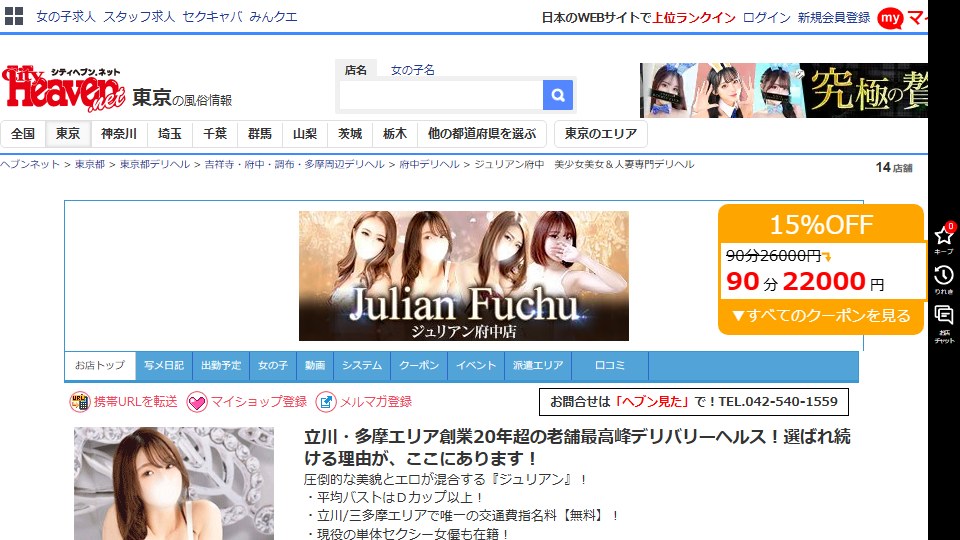Open イベント shop tab
The width and height of the screenshot is (960, 540).
(x=476, y=366)
